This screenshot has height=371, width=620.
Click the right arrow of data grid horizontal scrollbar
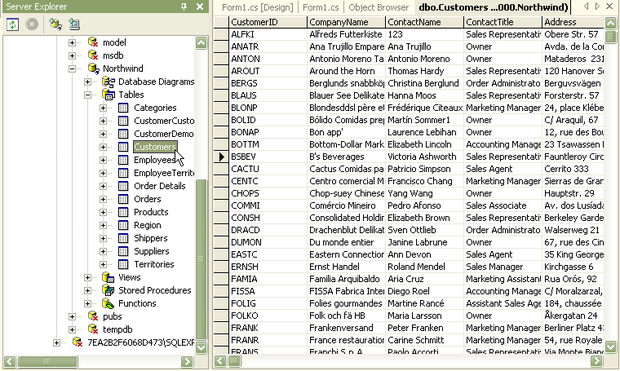(x=596, y=361)
